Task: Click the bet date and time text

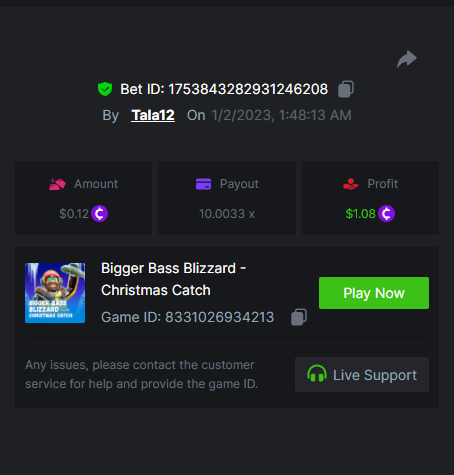Action: 282,115
